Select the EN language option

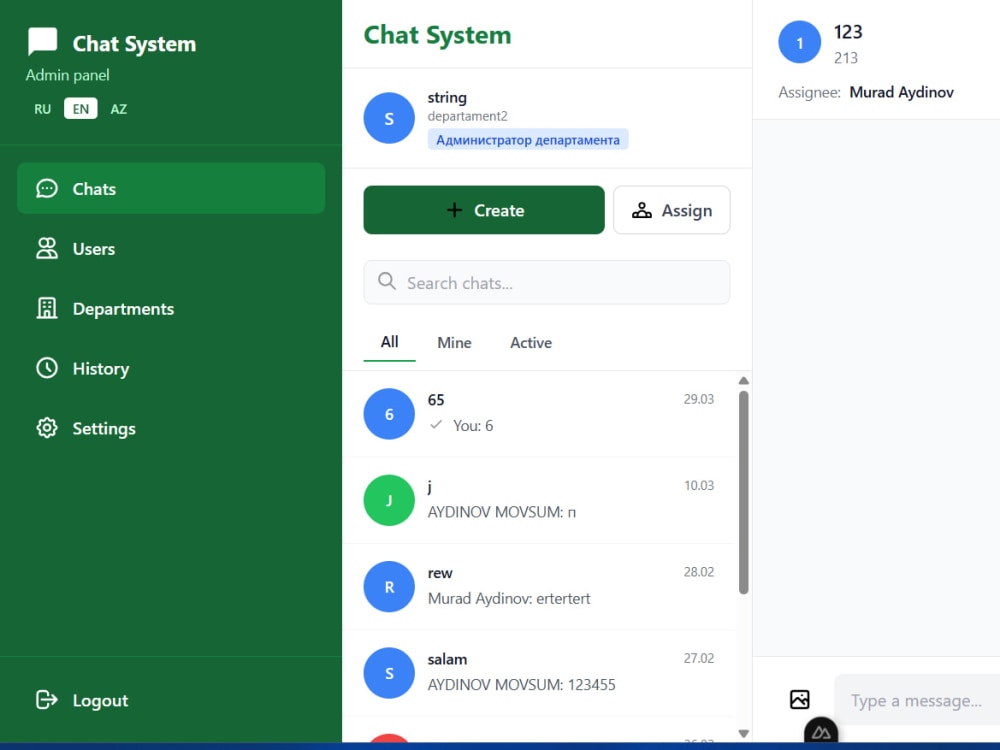(x=81, y=109)
